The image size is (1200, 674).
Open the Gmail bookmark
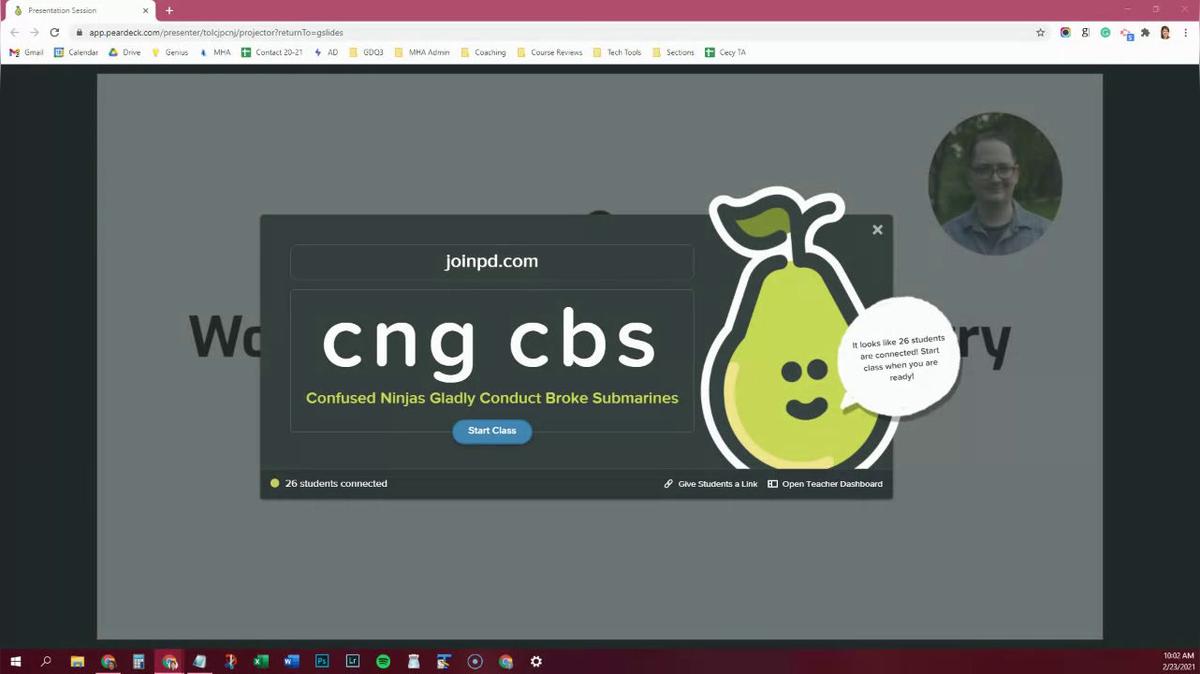27,52
